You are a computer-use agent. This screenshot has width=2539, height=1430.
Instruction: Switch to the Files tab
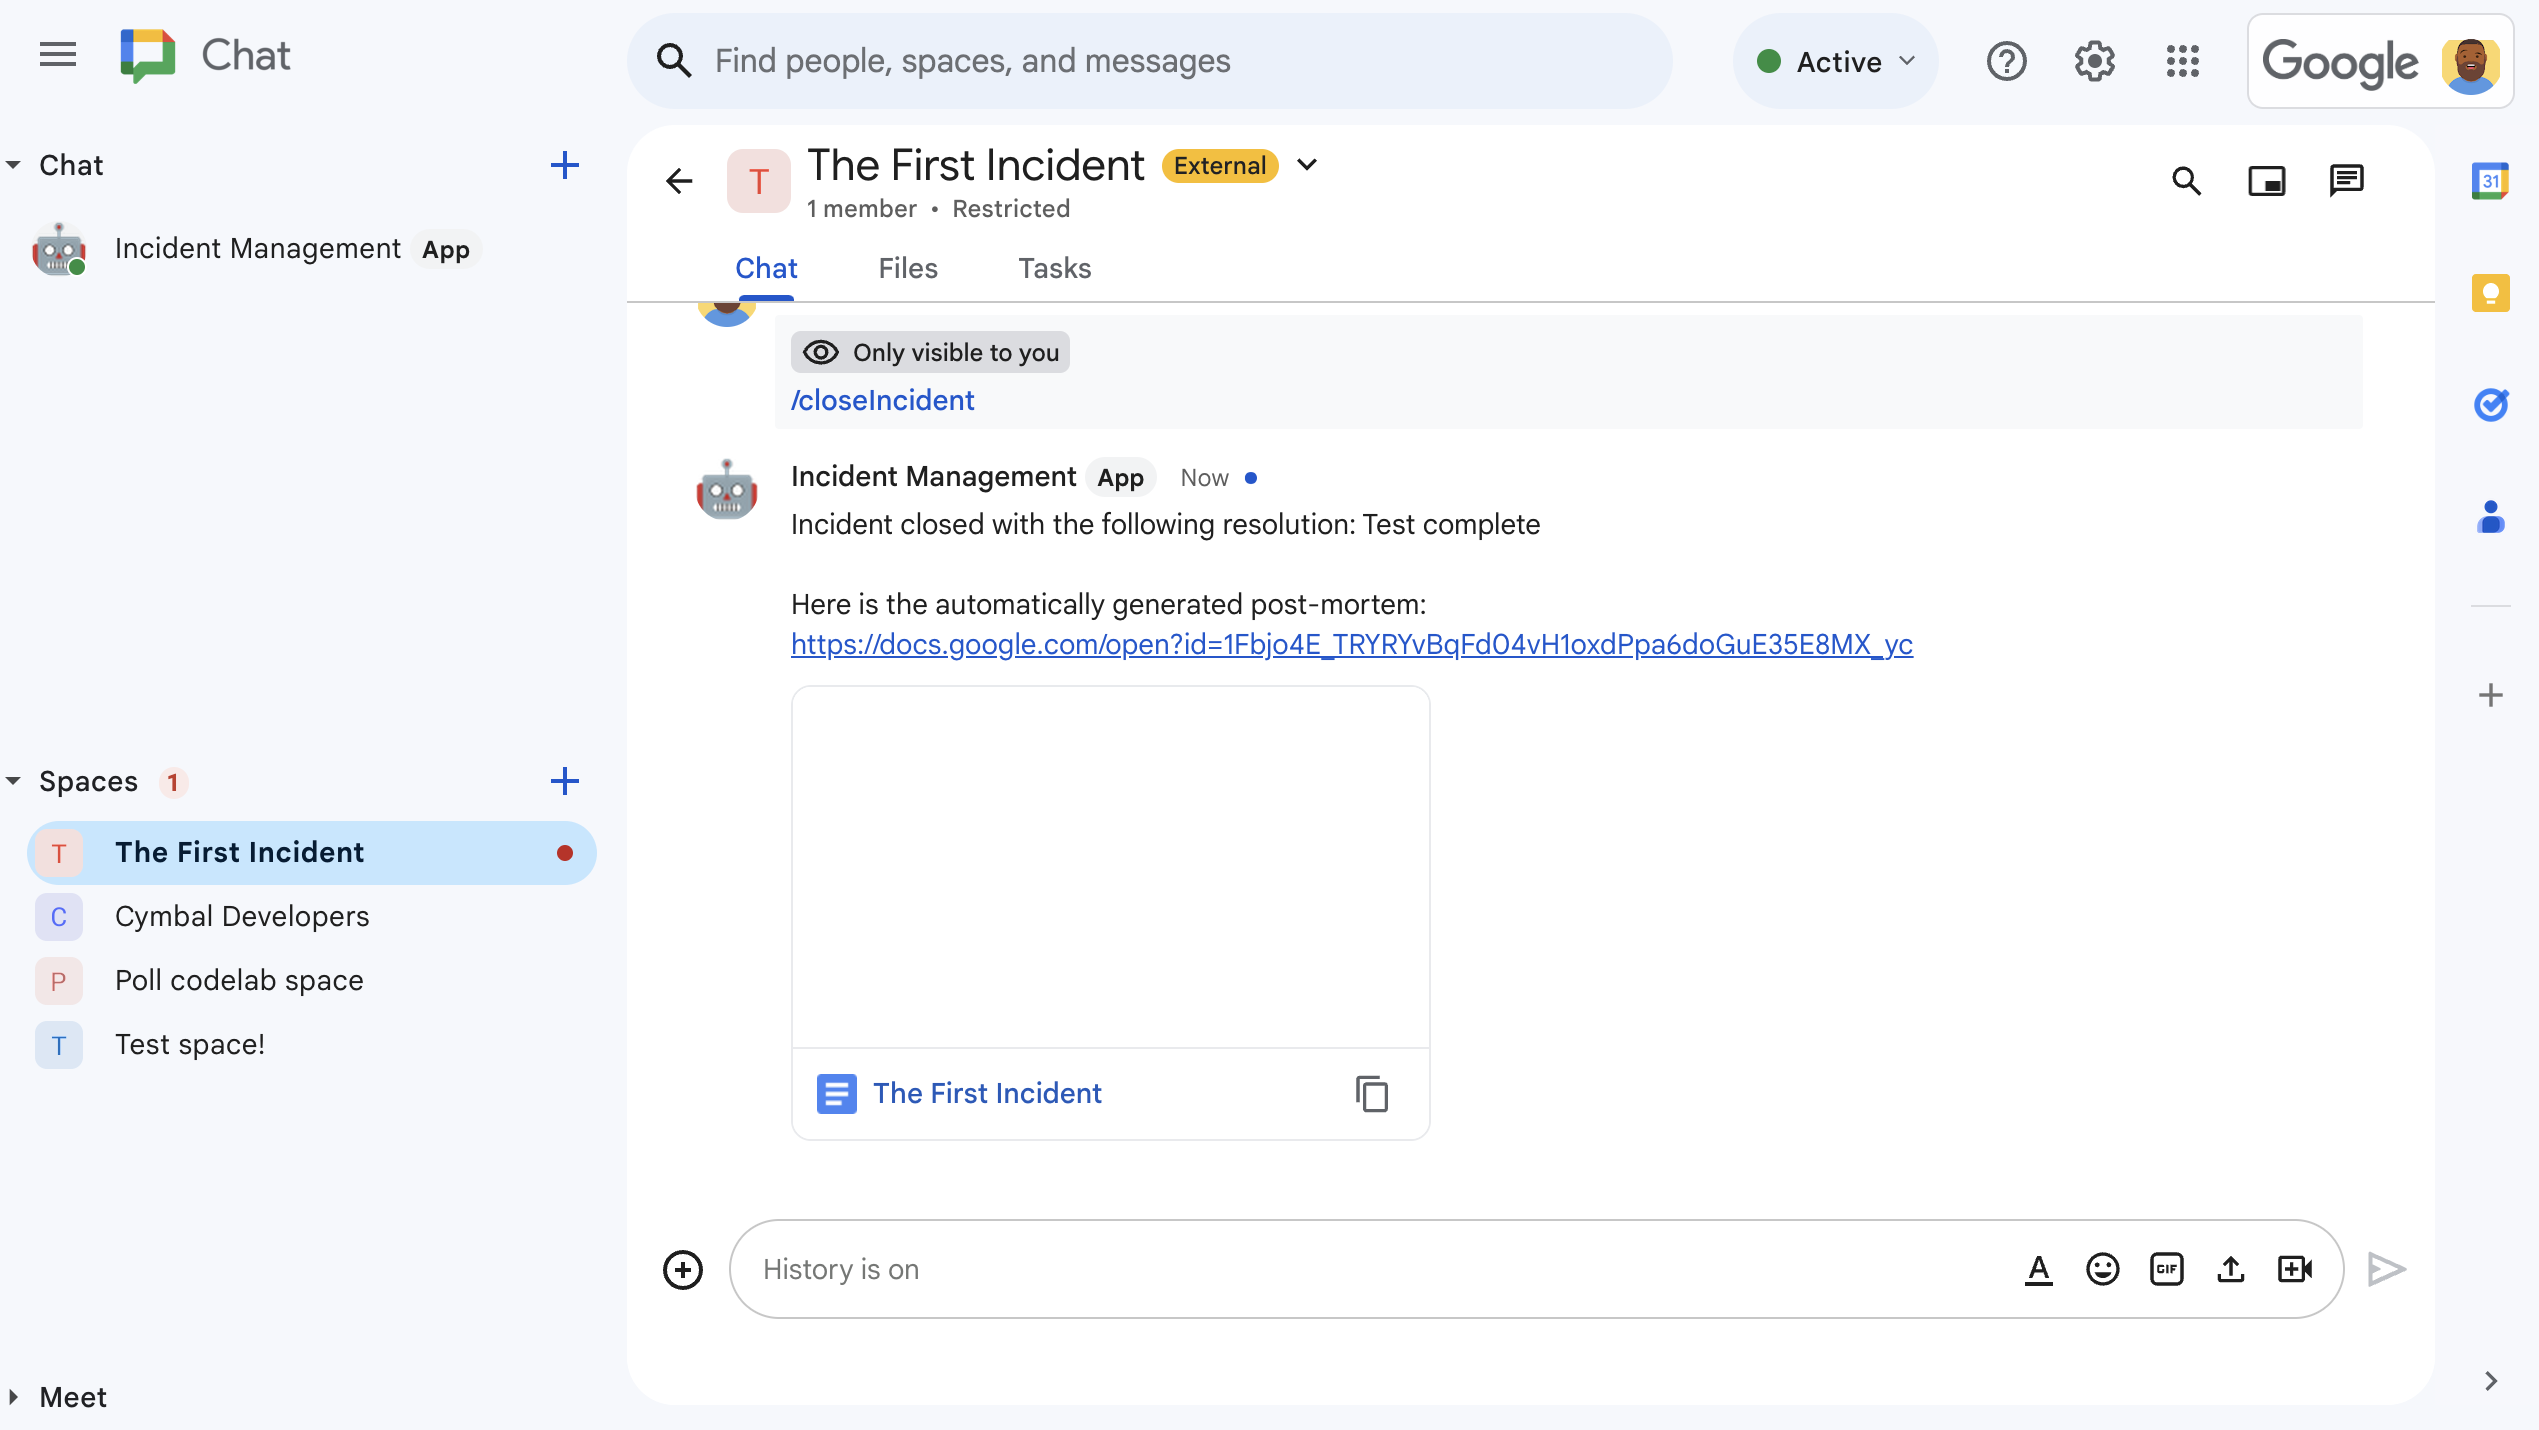click(907, 267)
